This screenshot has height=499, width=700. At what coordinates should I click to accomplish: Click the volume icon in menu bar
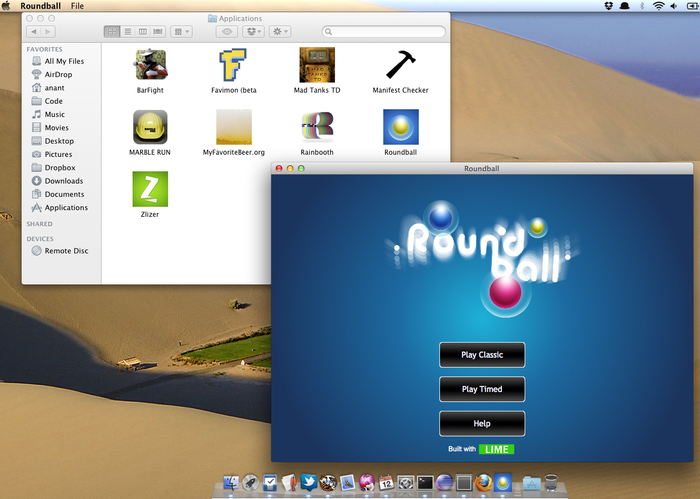674,6
